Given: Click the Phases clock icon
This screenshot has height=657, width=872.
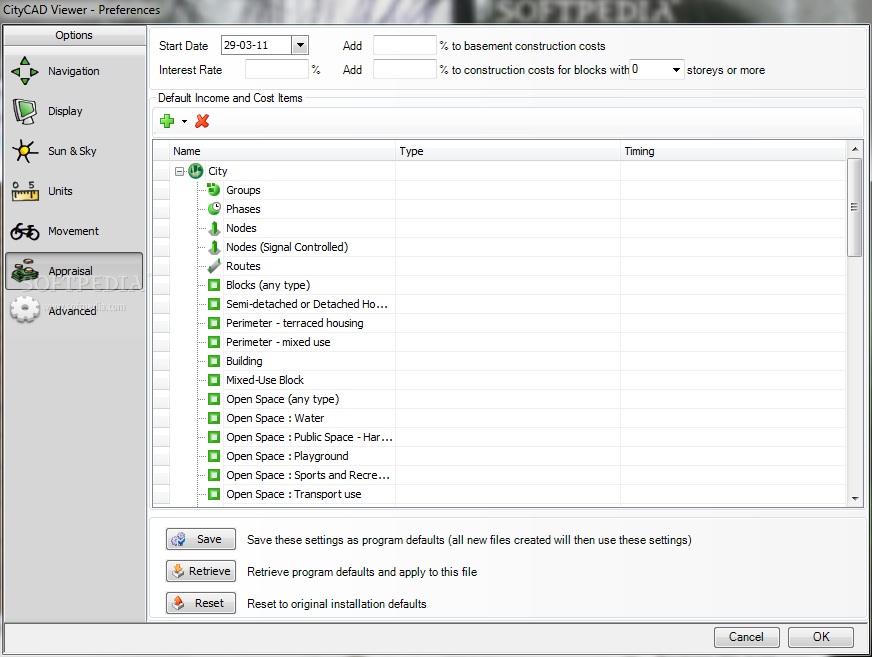Looking at the screenshot, I should pyautogui.click(x=214, y=209).
